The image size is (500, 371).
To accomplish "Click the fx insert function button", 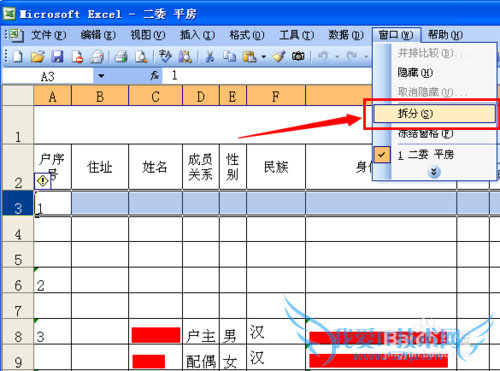I will click(x=154, y=76).
